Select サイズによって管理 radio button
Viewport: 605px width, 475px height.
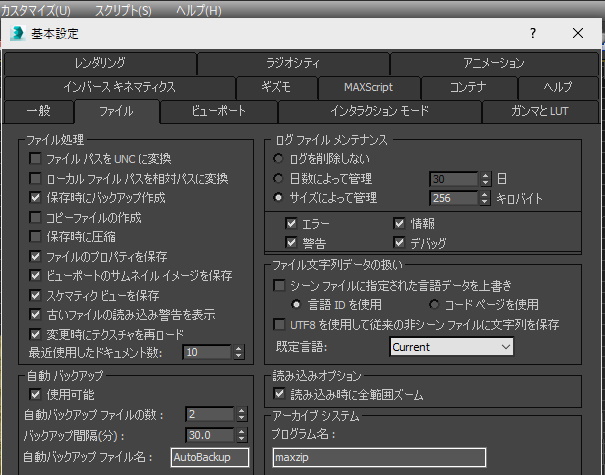coord(278,198)
